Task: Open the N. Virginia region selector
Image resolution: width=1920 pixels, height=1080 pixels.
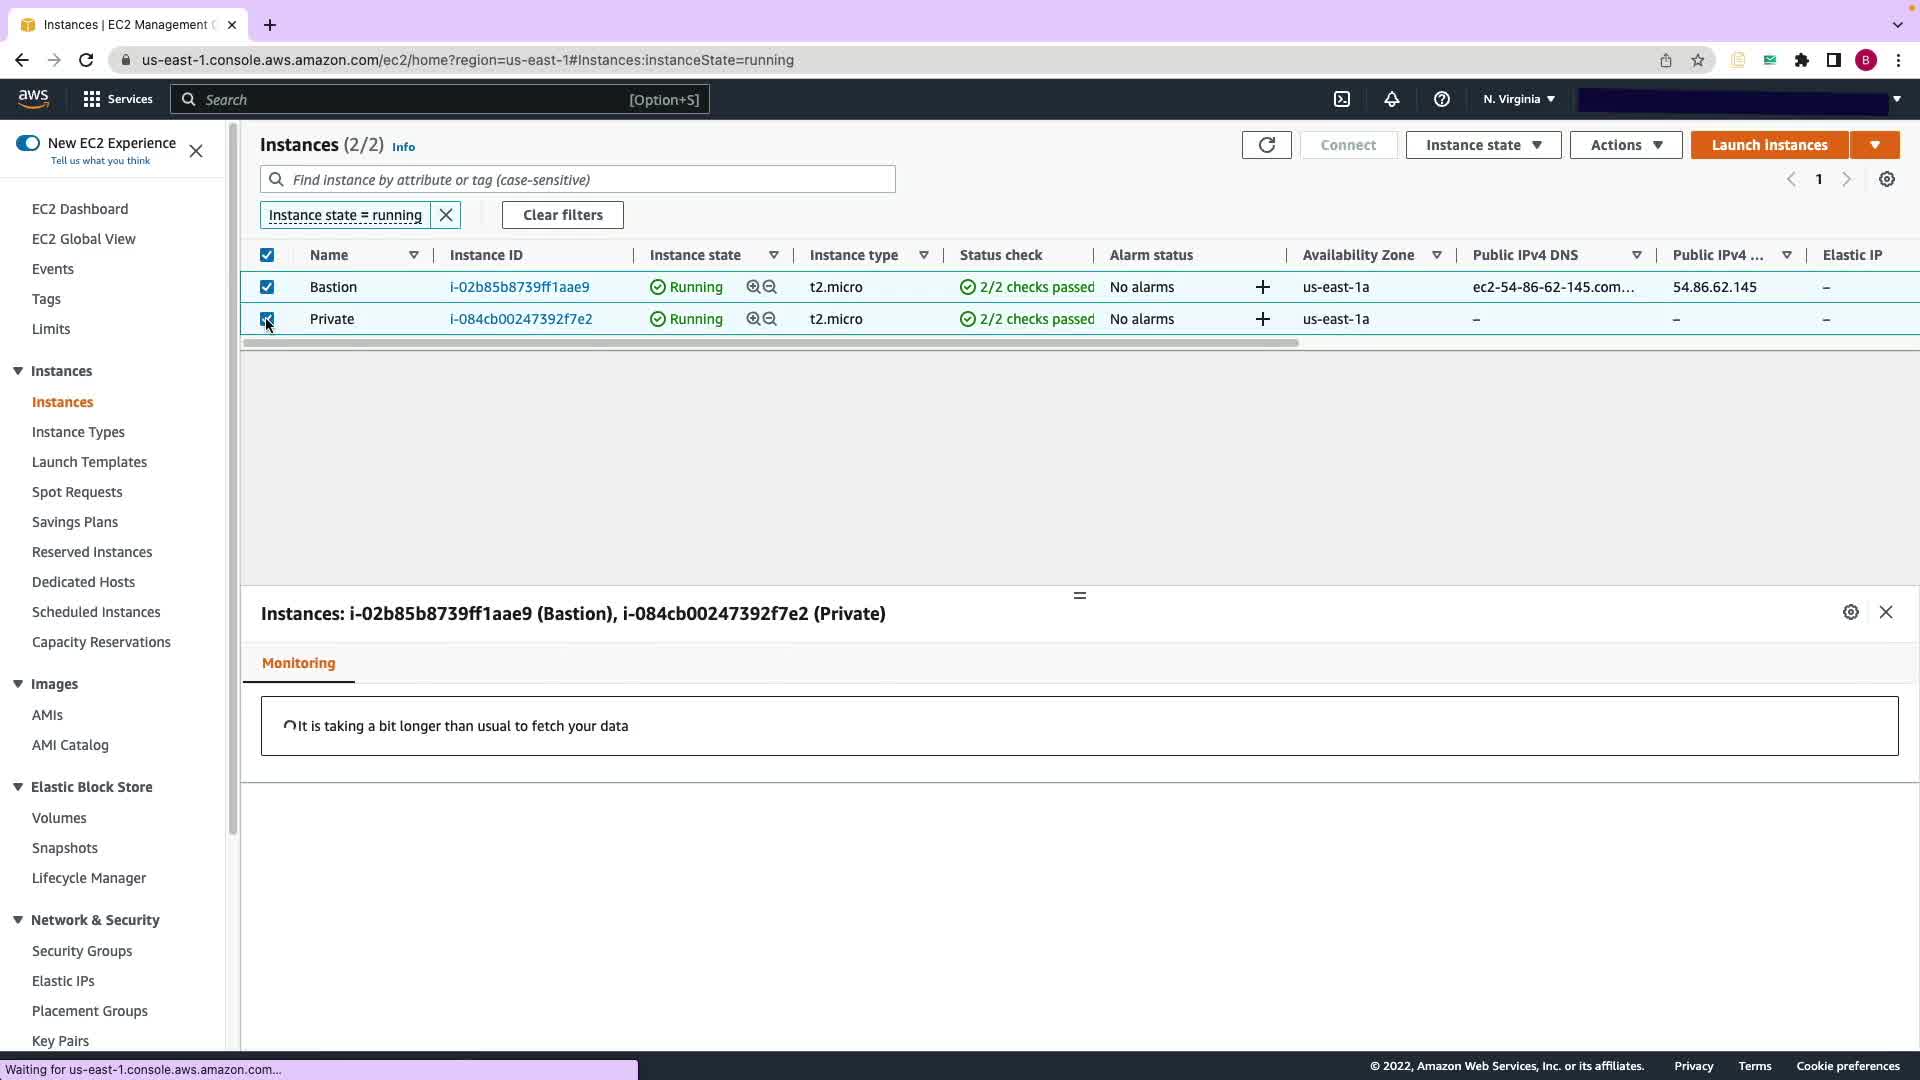Action: tap(1518, 99)
